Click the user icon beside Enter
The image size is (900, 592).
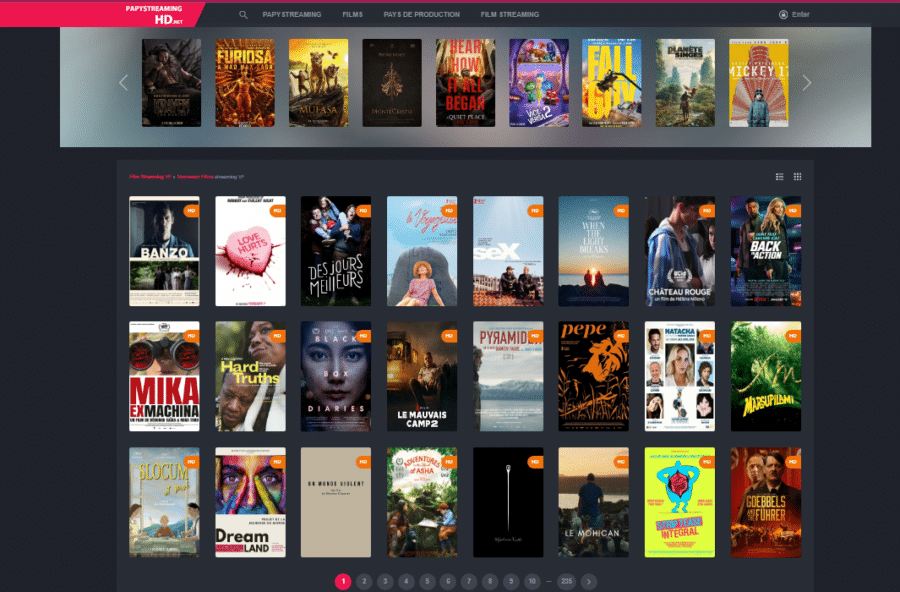click(x=783, y=14)
